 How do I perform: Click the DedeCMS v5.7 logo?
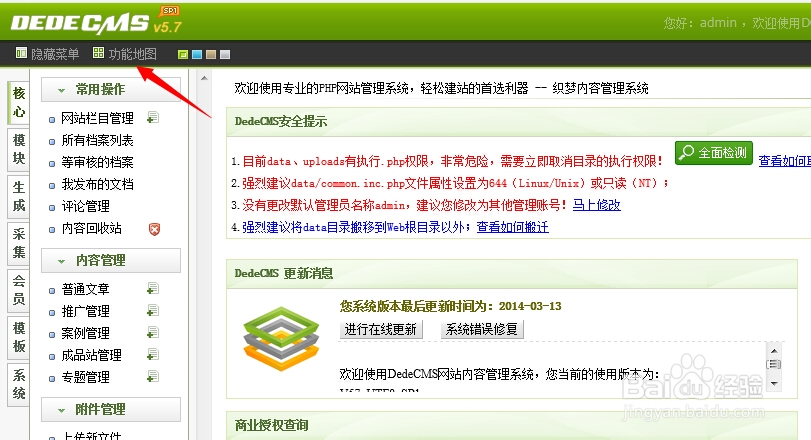pyautogui.click(x=96, y=22)
